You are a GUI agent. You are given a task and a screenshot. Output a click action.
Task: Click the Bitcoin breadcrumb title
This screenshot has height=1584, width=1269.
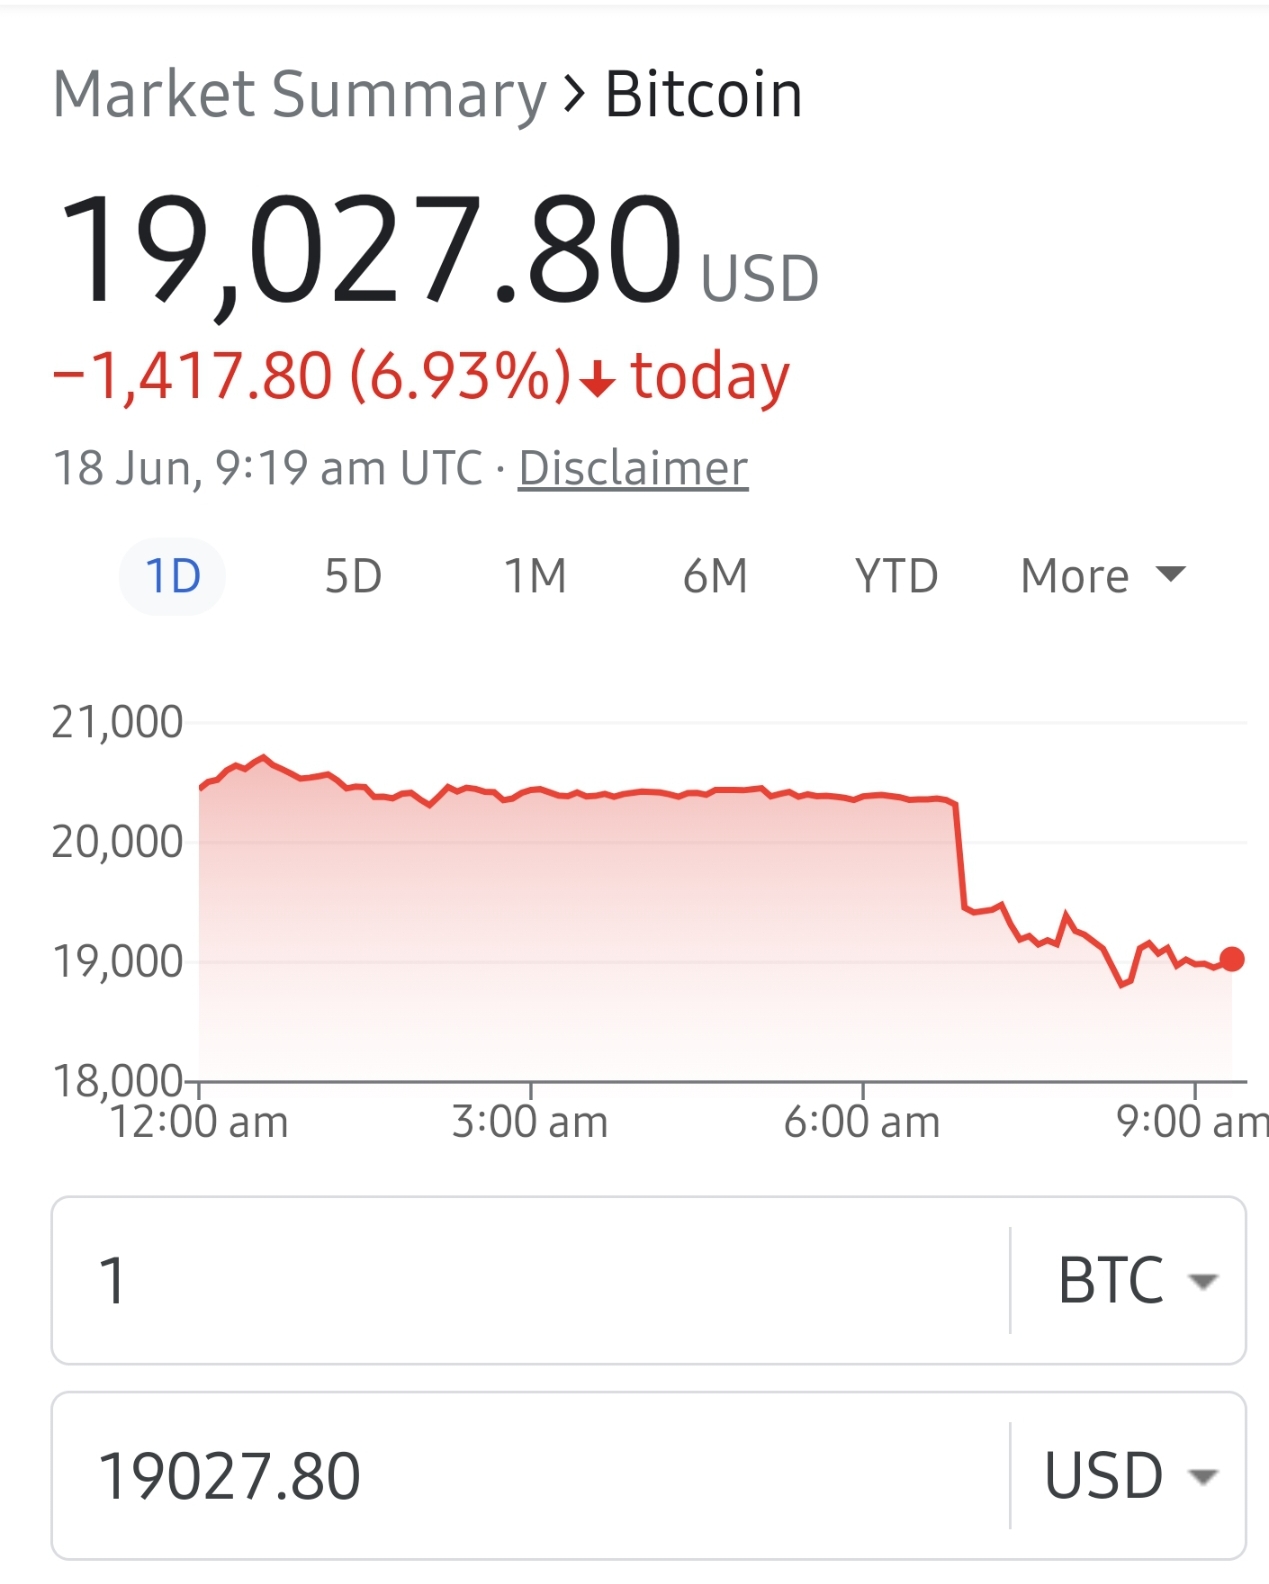click(703, 95)
